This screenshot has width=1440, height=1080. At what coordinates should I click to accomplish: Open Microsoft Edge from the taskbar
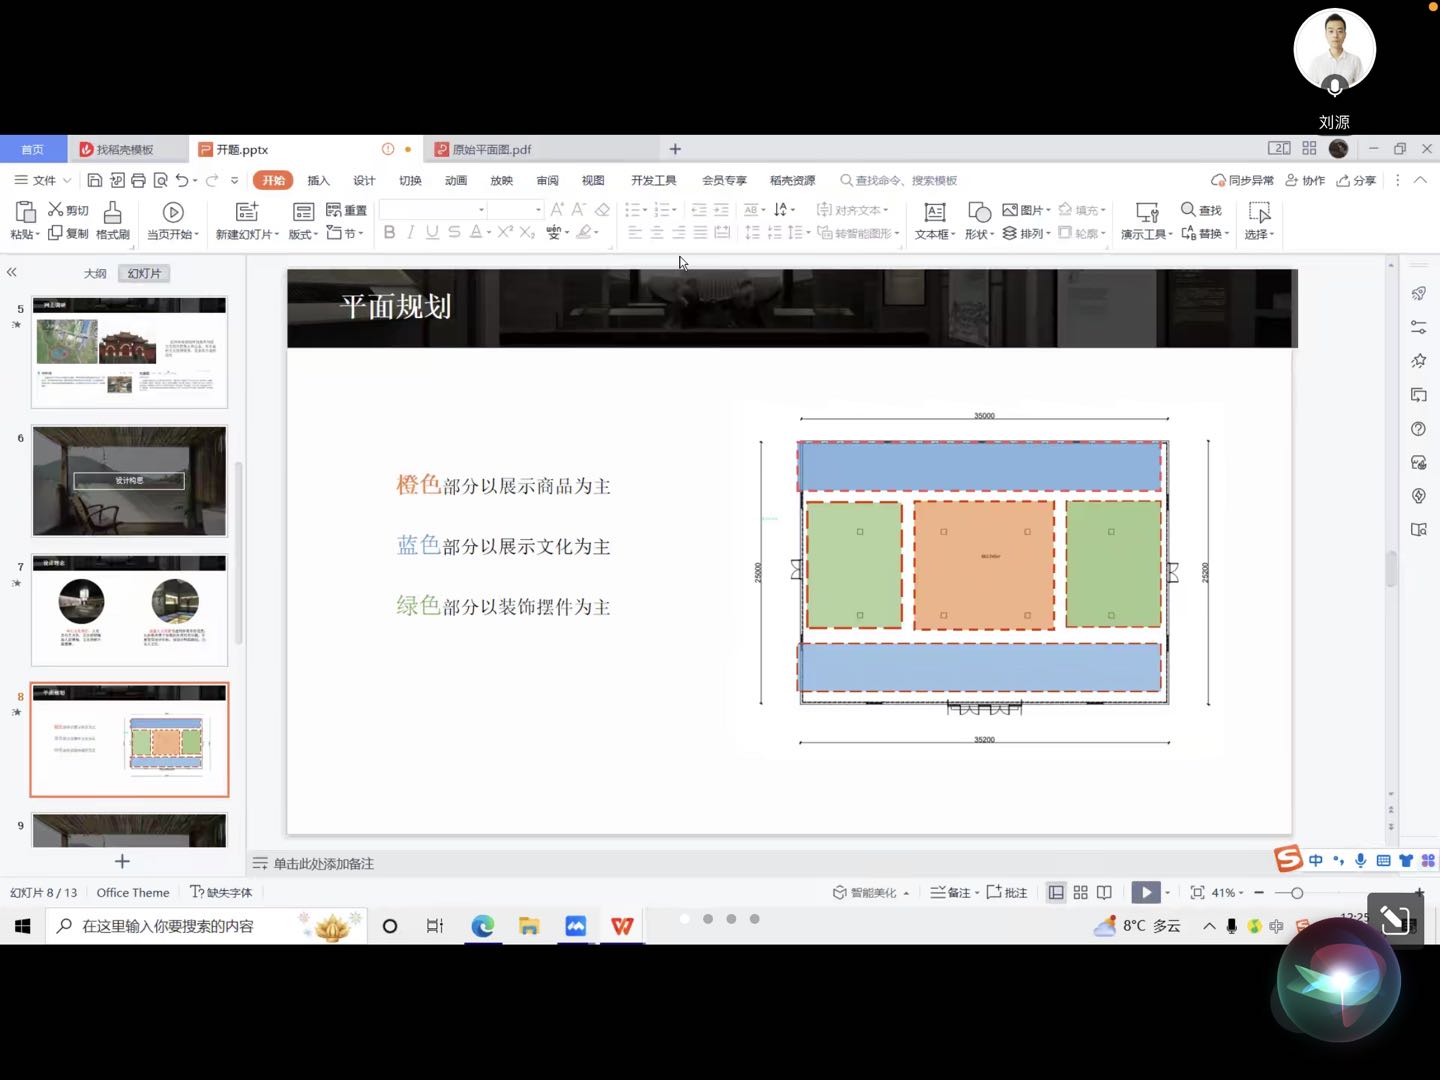(x=483, y=926)
